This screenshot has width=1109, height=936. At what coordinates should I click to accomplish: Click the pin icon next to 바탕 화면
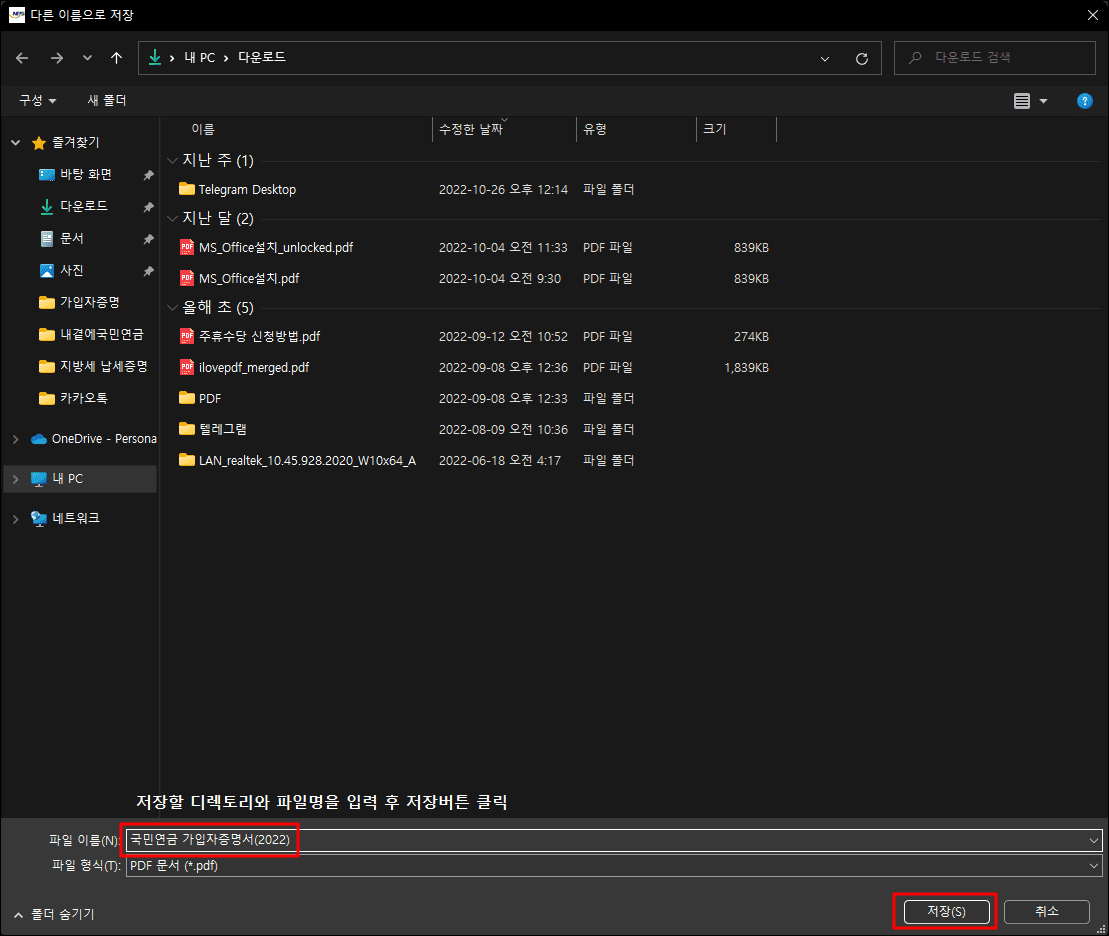coord(148,175)
